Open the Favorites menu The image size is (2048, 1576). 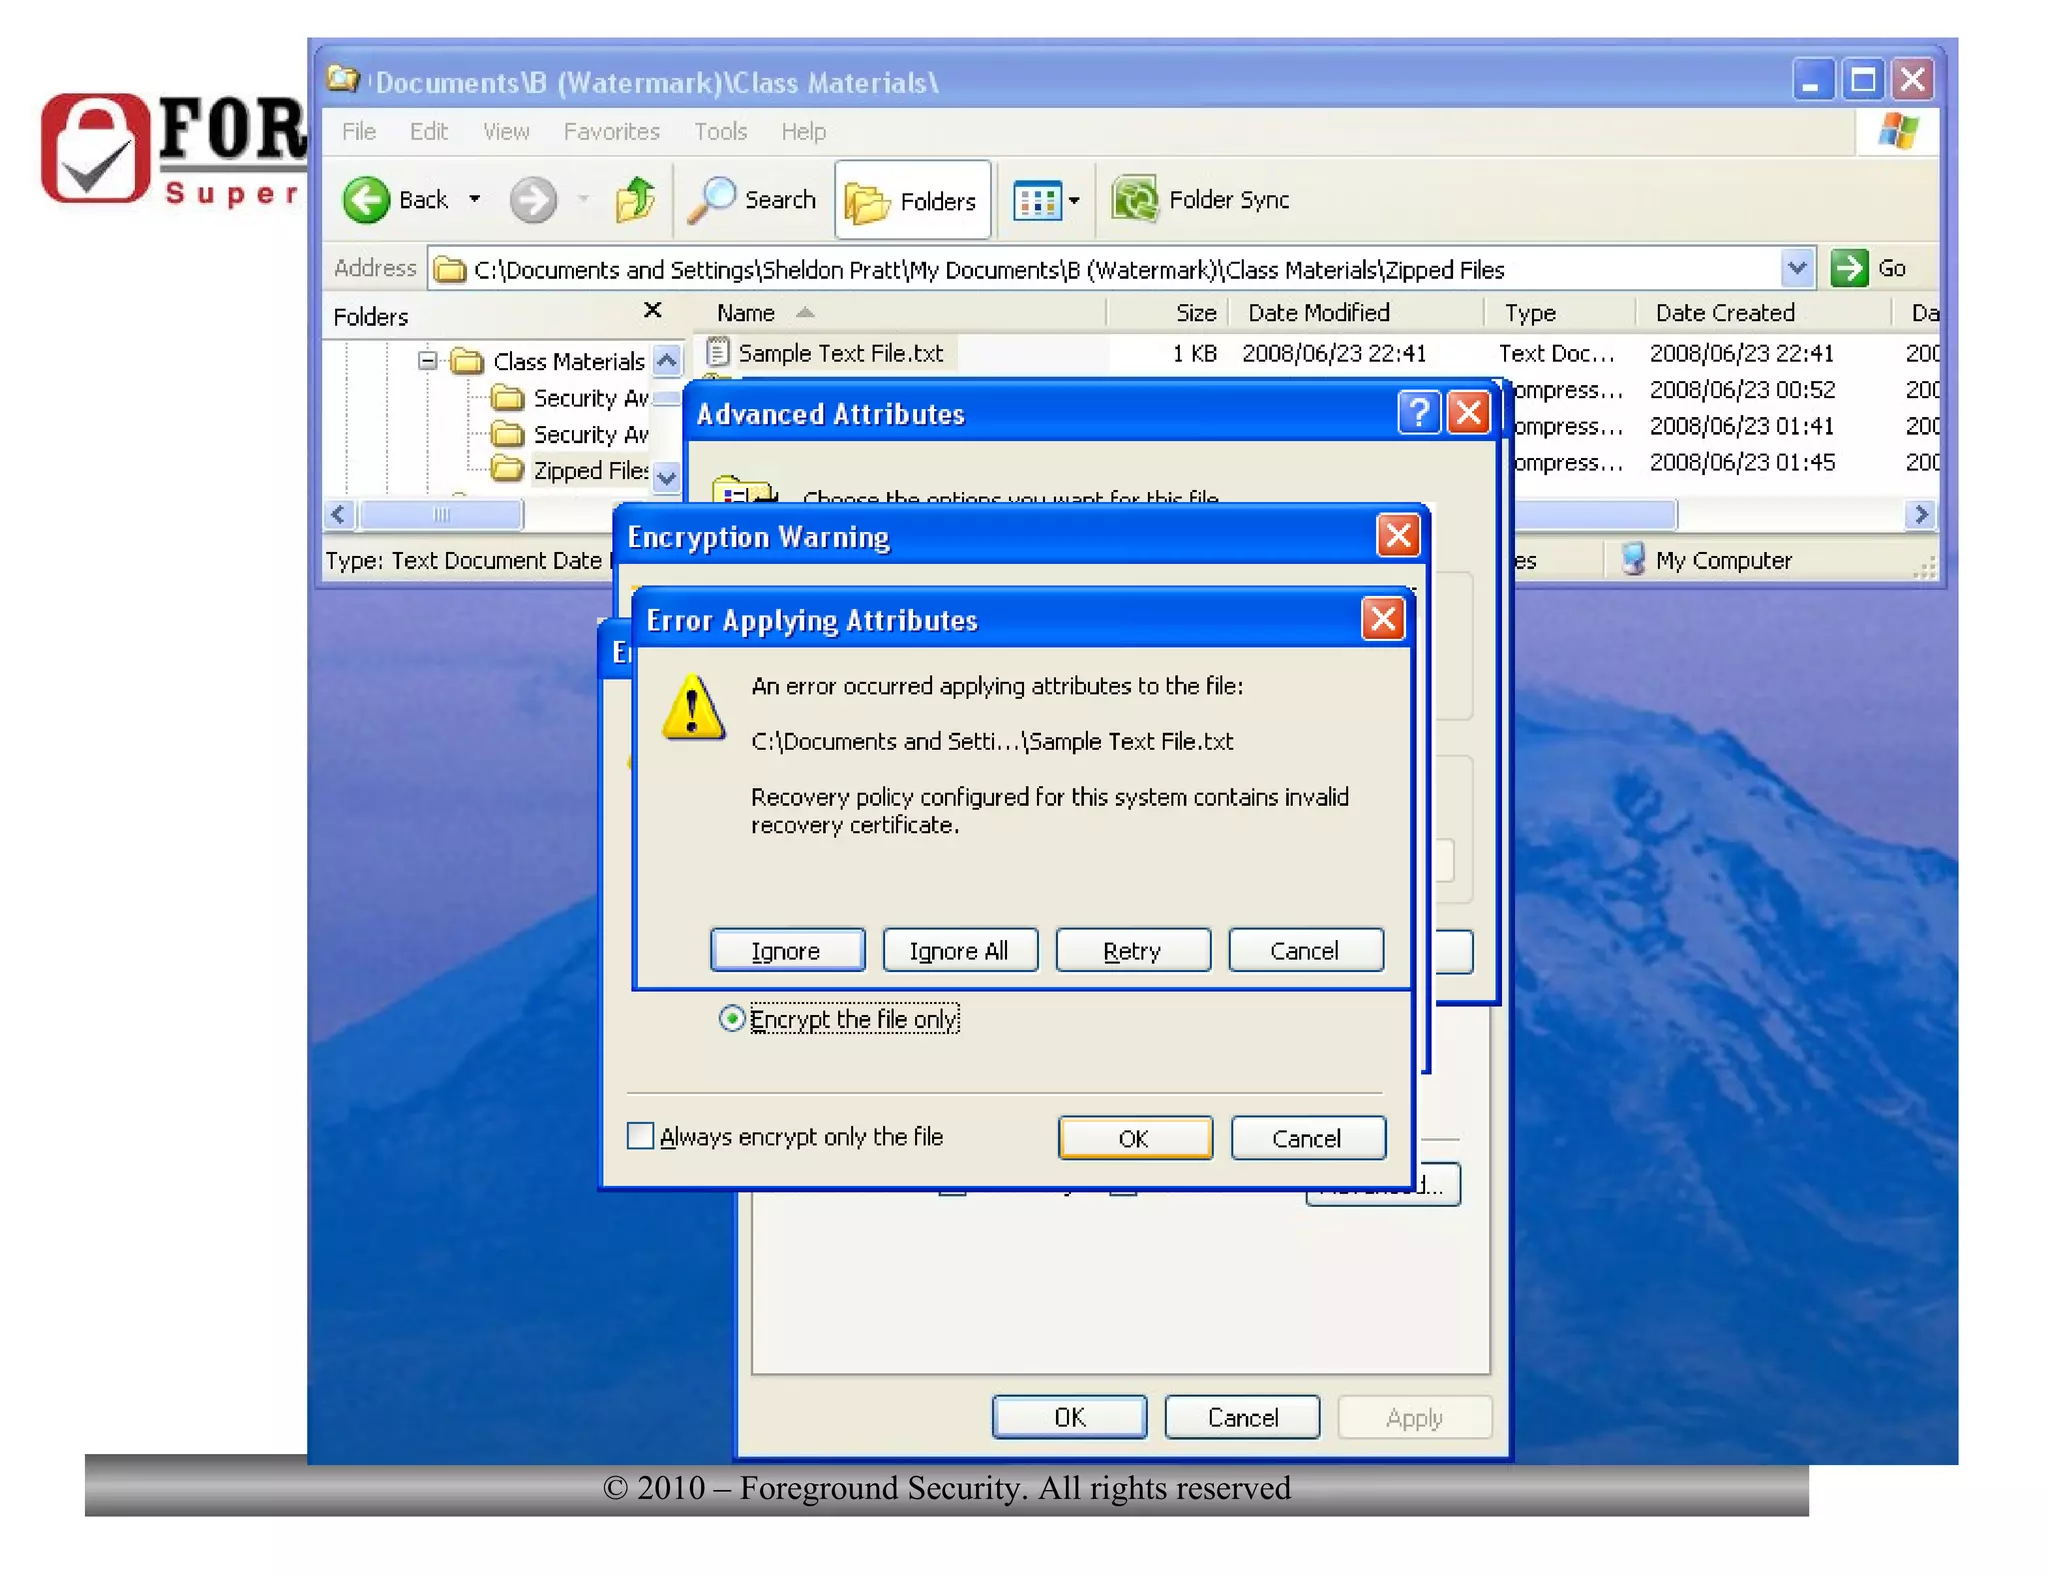611,132
